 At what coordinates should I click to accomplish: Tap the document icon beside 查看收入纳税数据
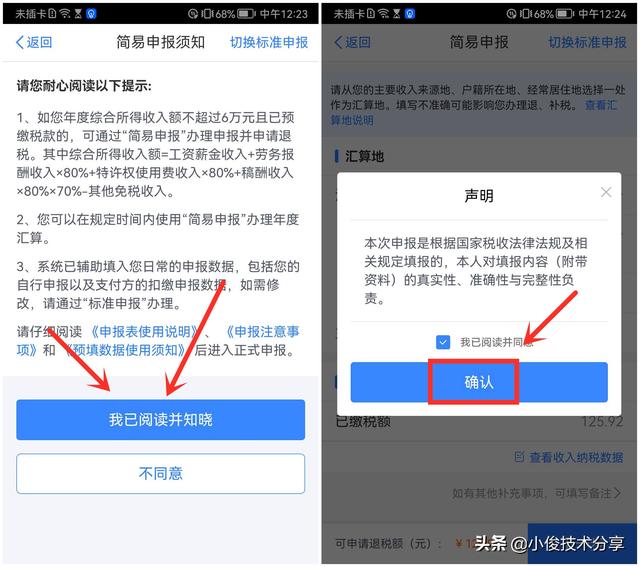point(519,457)
